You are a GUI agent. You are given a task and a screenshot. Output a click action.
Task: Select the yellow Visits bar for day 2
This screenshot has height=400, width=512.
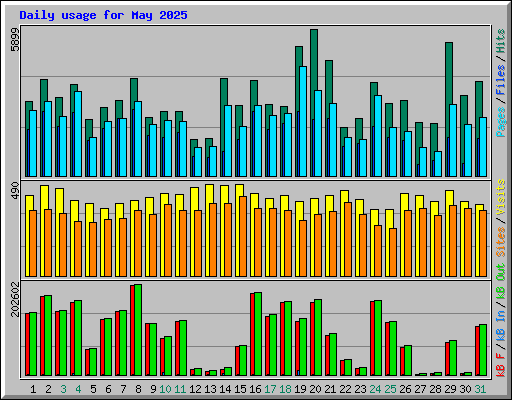coord(44,197)
